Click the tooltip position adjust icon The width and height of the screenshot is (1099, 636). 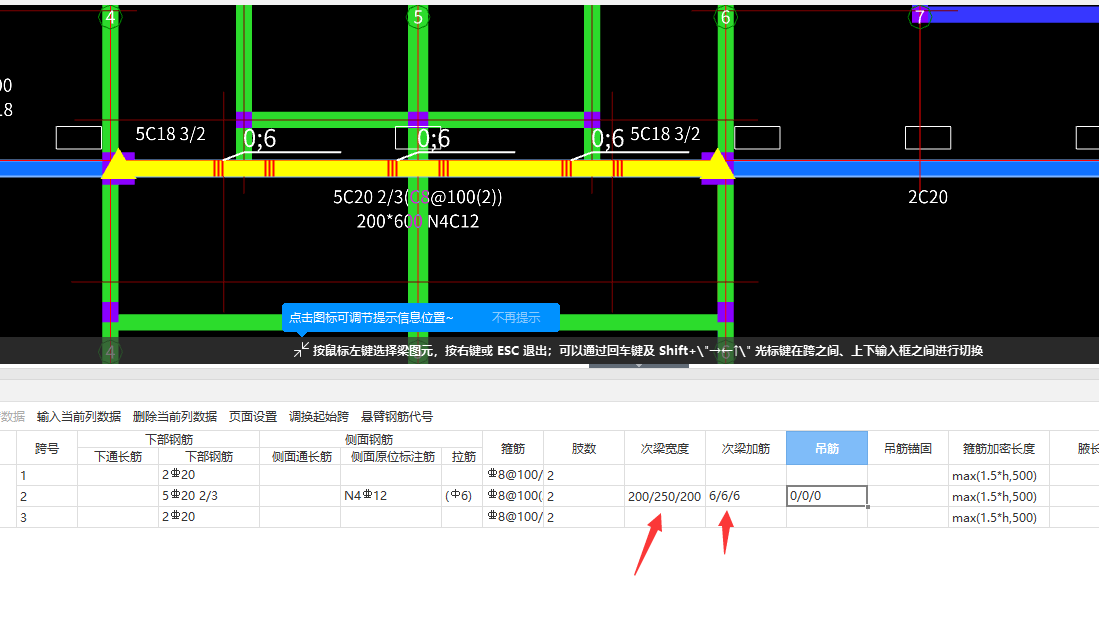click(x=301, y=349)
